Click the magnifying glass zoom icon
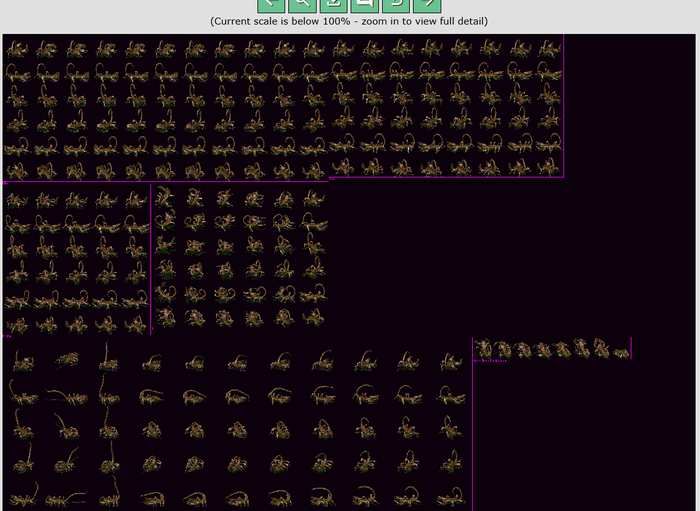700x511 pixels. pyautogui.click(x=303, y=5)
